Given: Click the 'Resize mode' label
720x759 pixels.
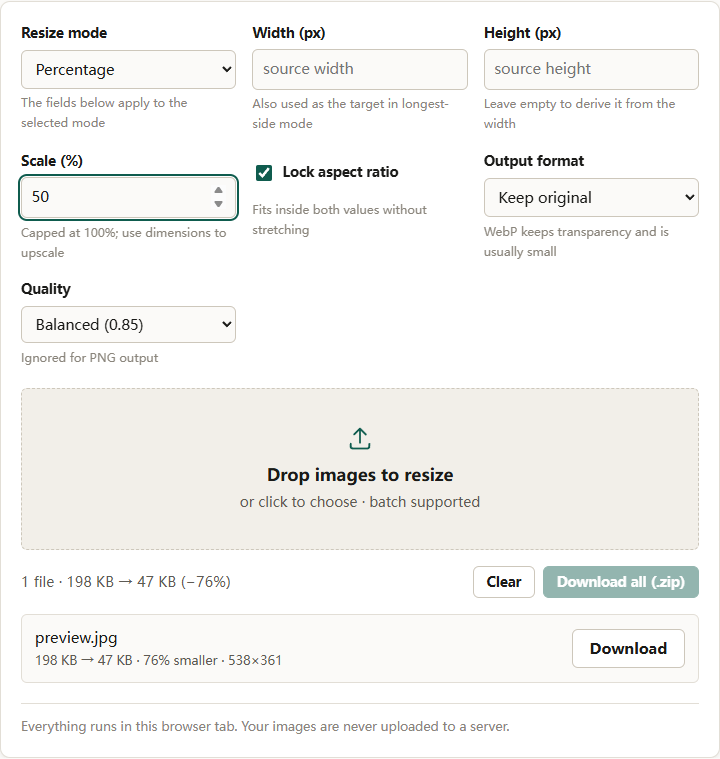Looking at the screenshot, I should pos(64,33).
